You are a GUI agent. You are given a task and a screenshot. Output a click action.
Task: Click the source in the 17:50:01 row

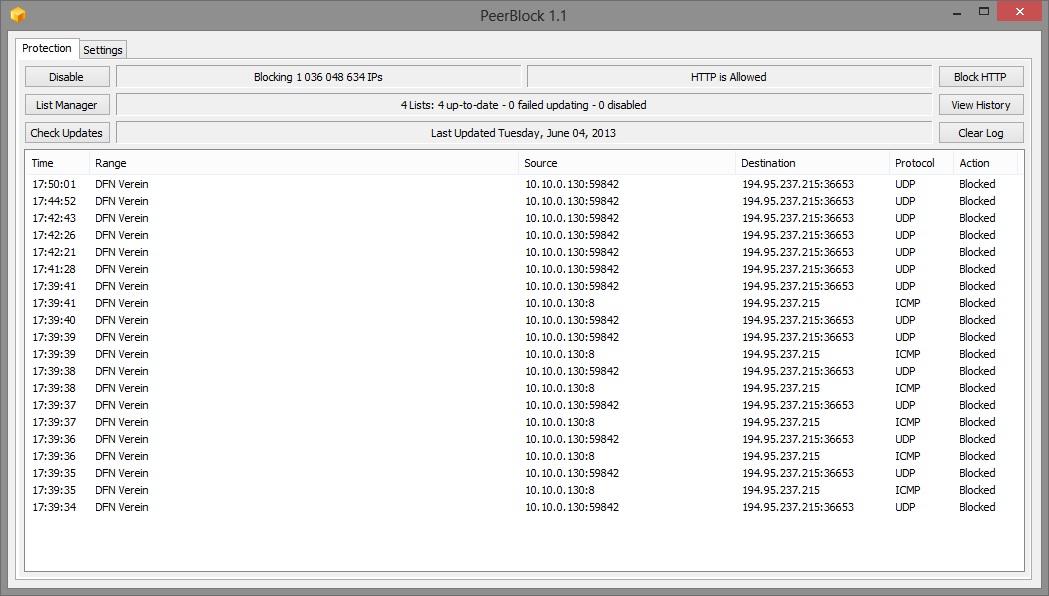coord(572,184)
